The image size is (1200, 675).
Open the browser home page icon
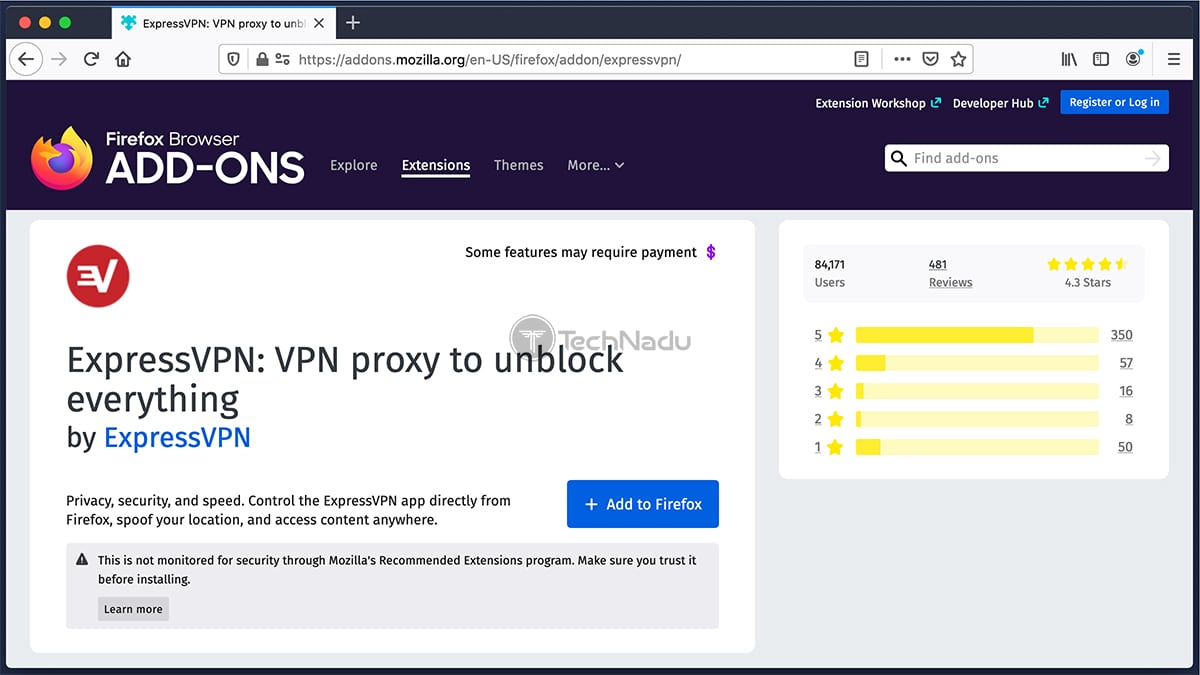pyautogui.click(x=123, y=59)
